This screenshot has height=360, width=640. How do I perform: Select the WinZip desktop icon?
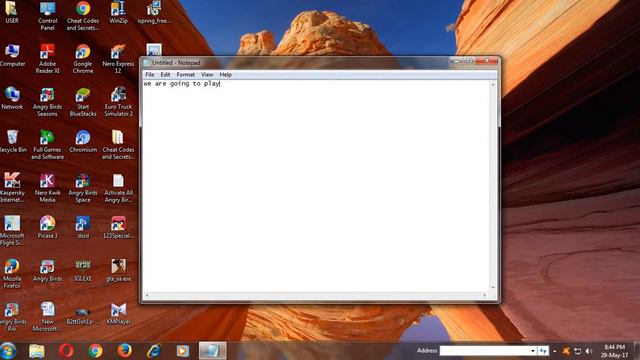pyautogui.click(x=118, y=12)
